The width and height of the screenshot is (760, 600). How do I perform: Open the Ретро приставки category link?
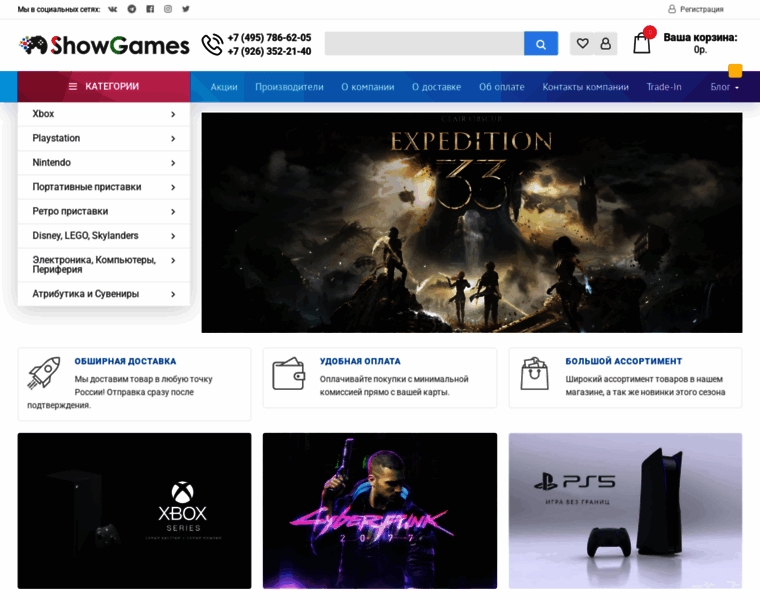pyautogui.click(x=70, y=211)
